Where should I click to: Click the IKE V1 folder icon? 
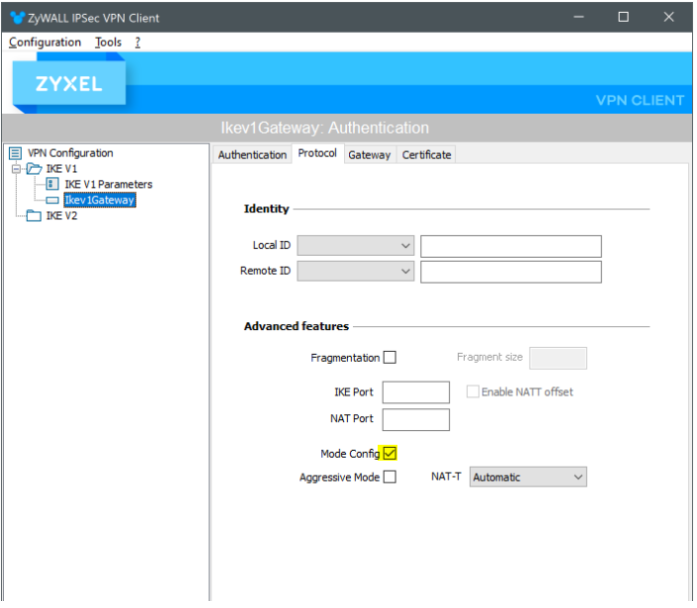point(34,169)
